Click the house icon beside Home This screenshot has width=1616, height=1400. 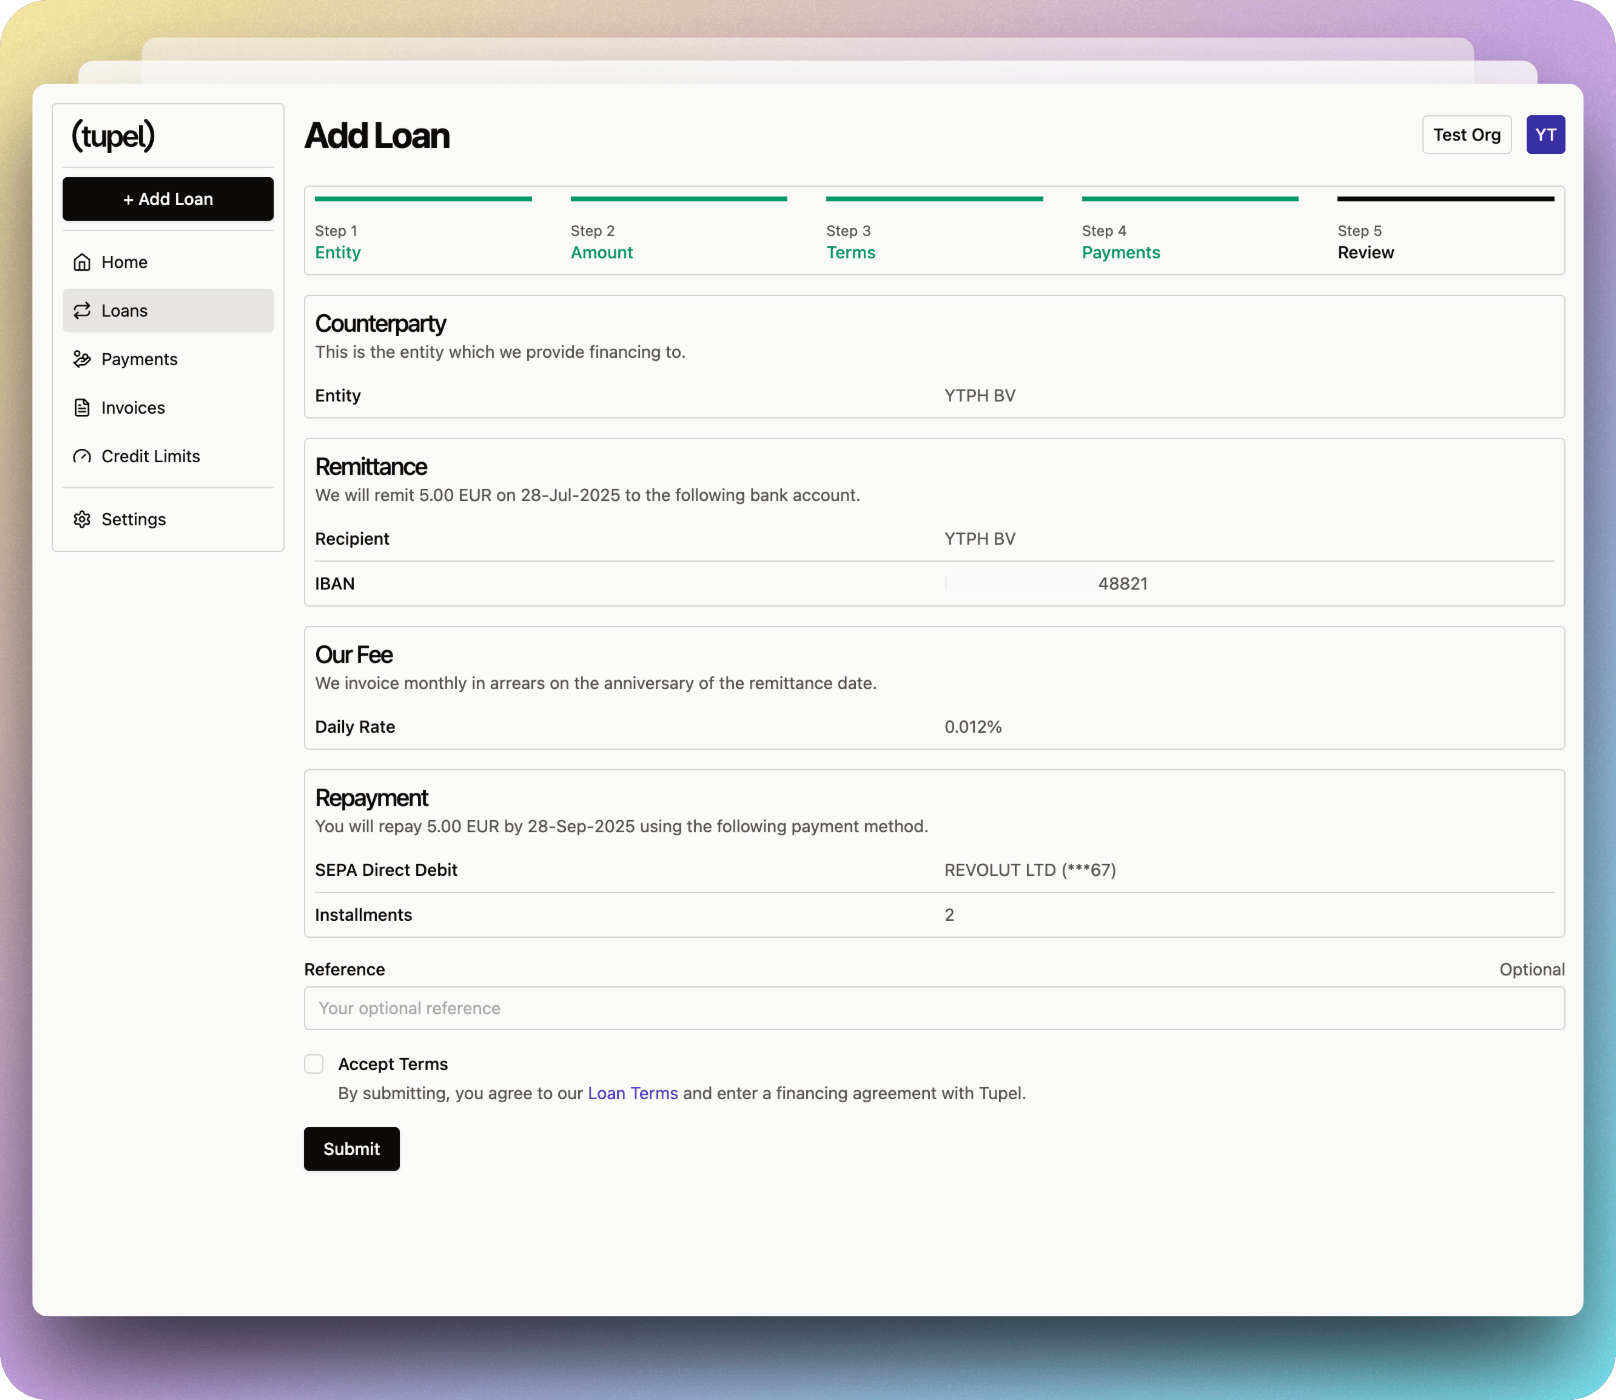82,262
